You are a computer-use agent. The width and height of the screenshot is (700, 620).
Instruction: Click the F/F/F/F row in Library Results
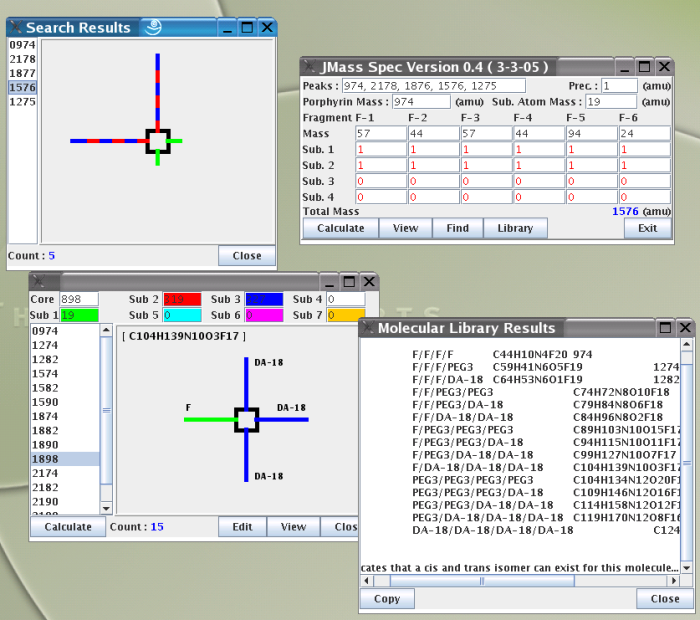(x=502, y=354)
